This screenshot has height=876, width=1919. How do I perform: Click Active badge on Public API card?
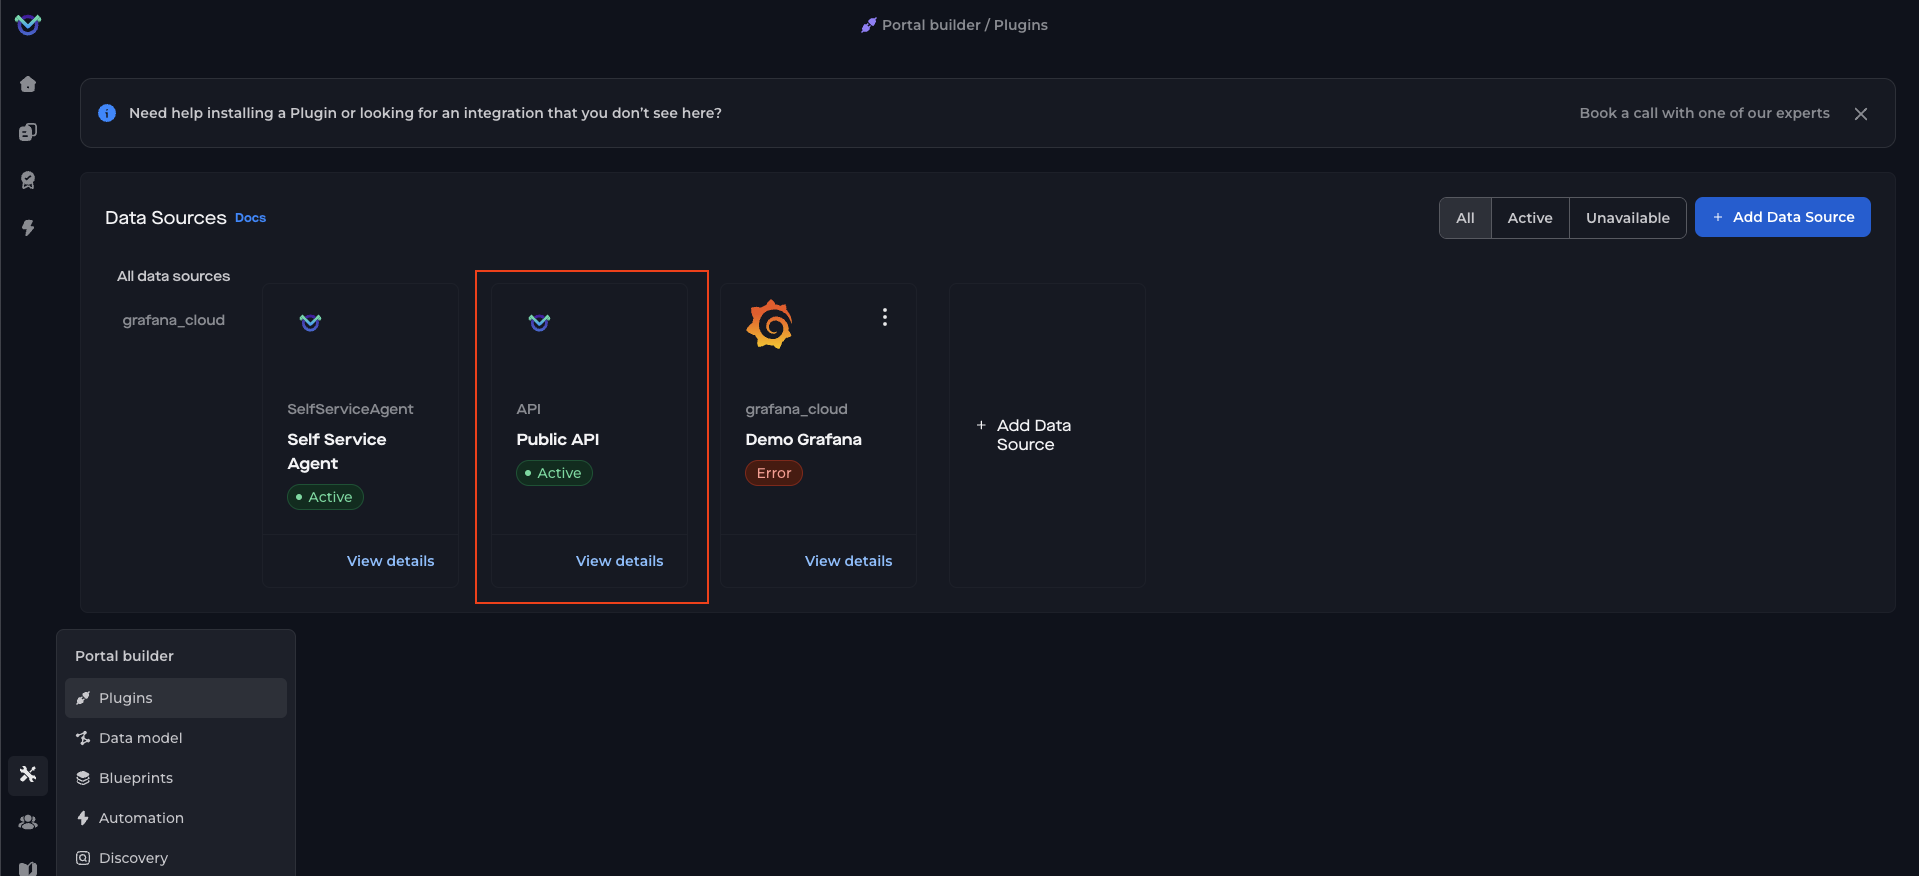(x=554, y=473)
